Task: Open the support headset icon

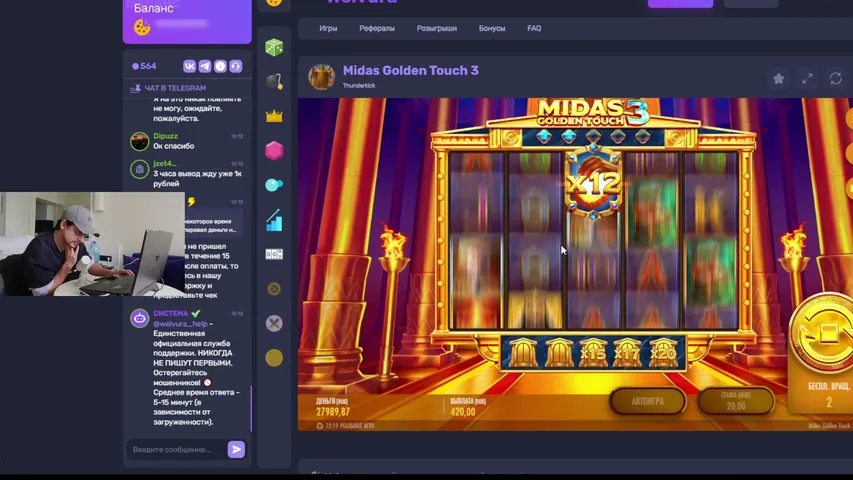Action: (236, 66)
